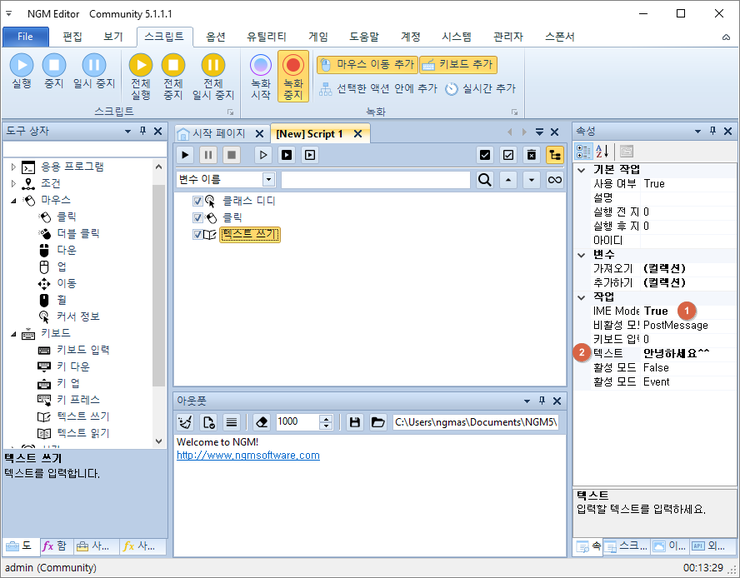Click 전체 일시 중지 pause-all icon
This screenshot has width=740, height=578.
coord(213,77)
